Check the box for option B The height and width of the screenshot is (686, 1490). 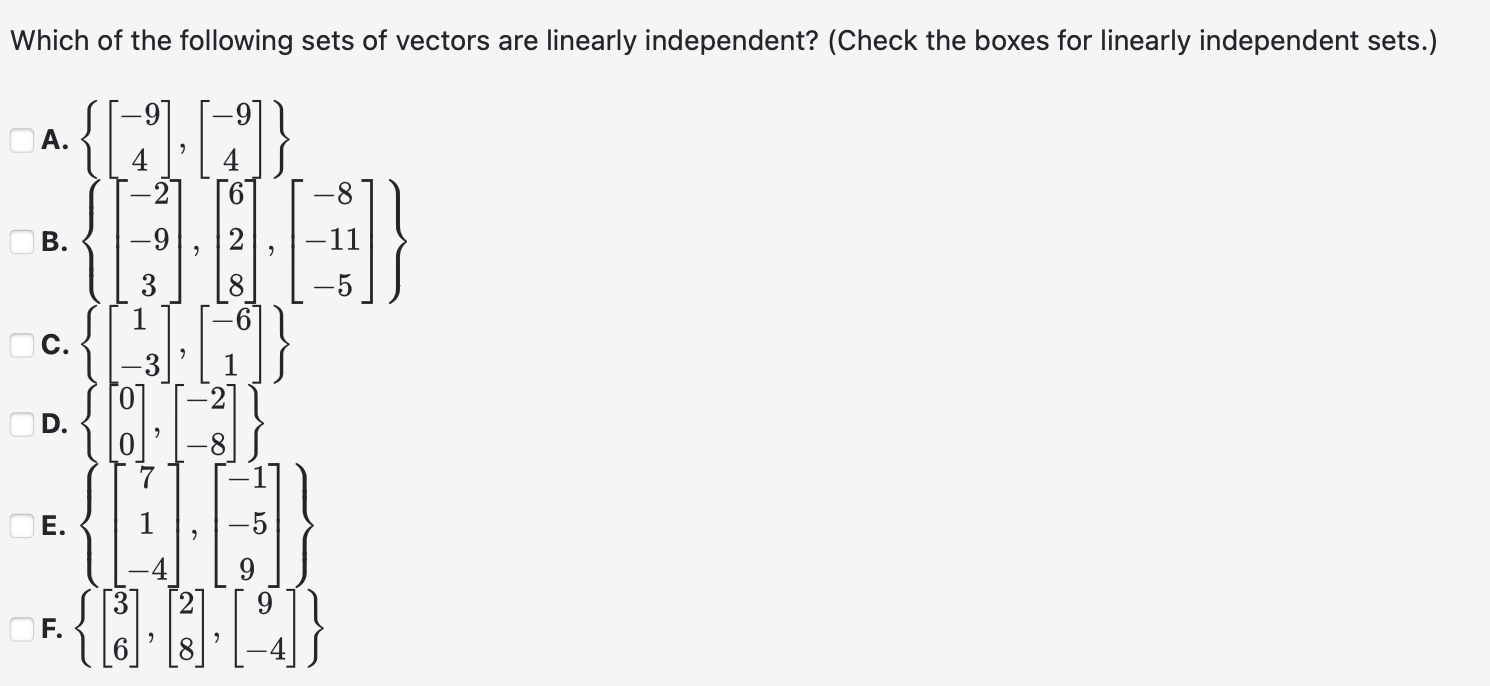pyautogui.click(x=20, y=241)
